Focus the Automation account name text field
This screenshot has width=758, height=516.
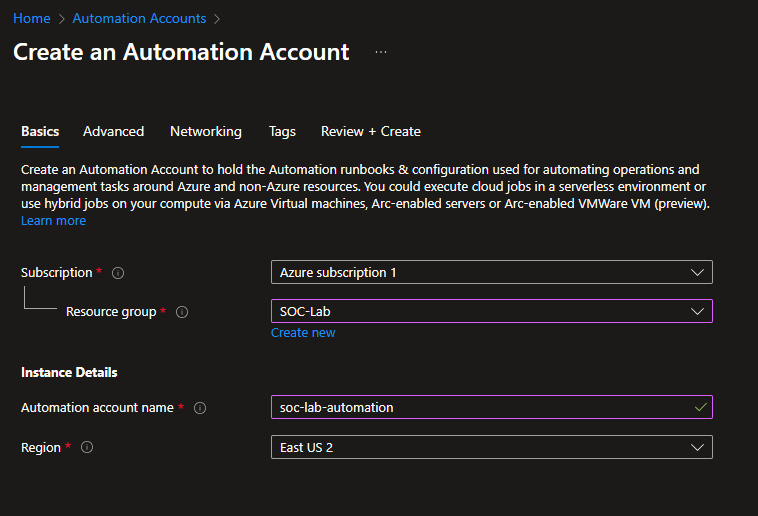pos(480,407)
